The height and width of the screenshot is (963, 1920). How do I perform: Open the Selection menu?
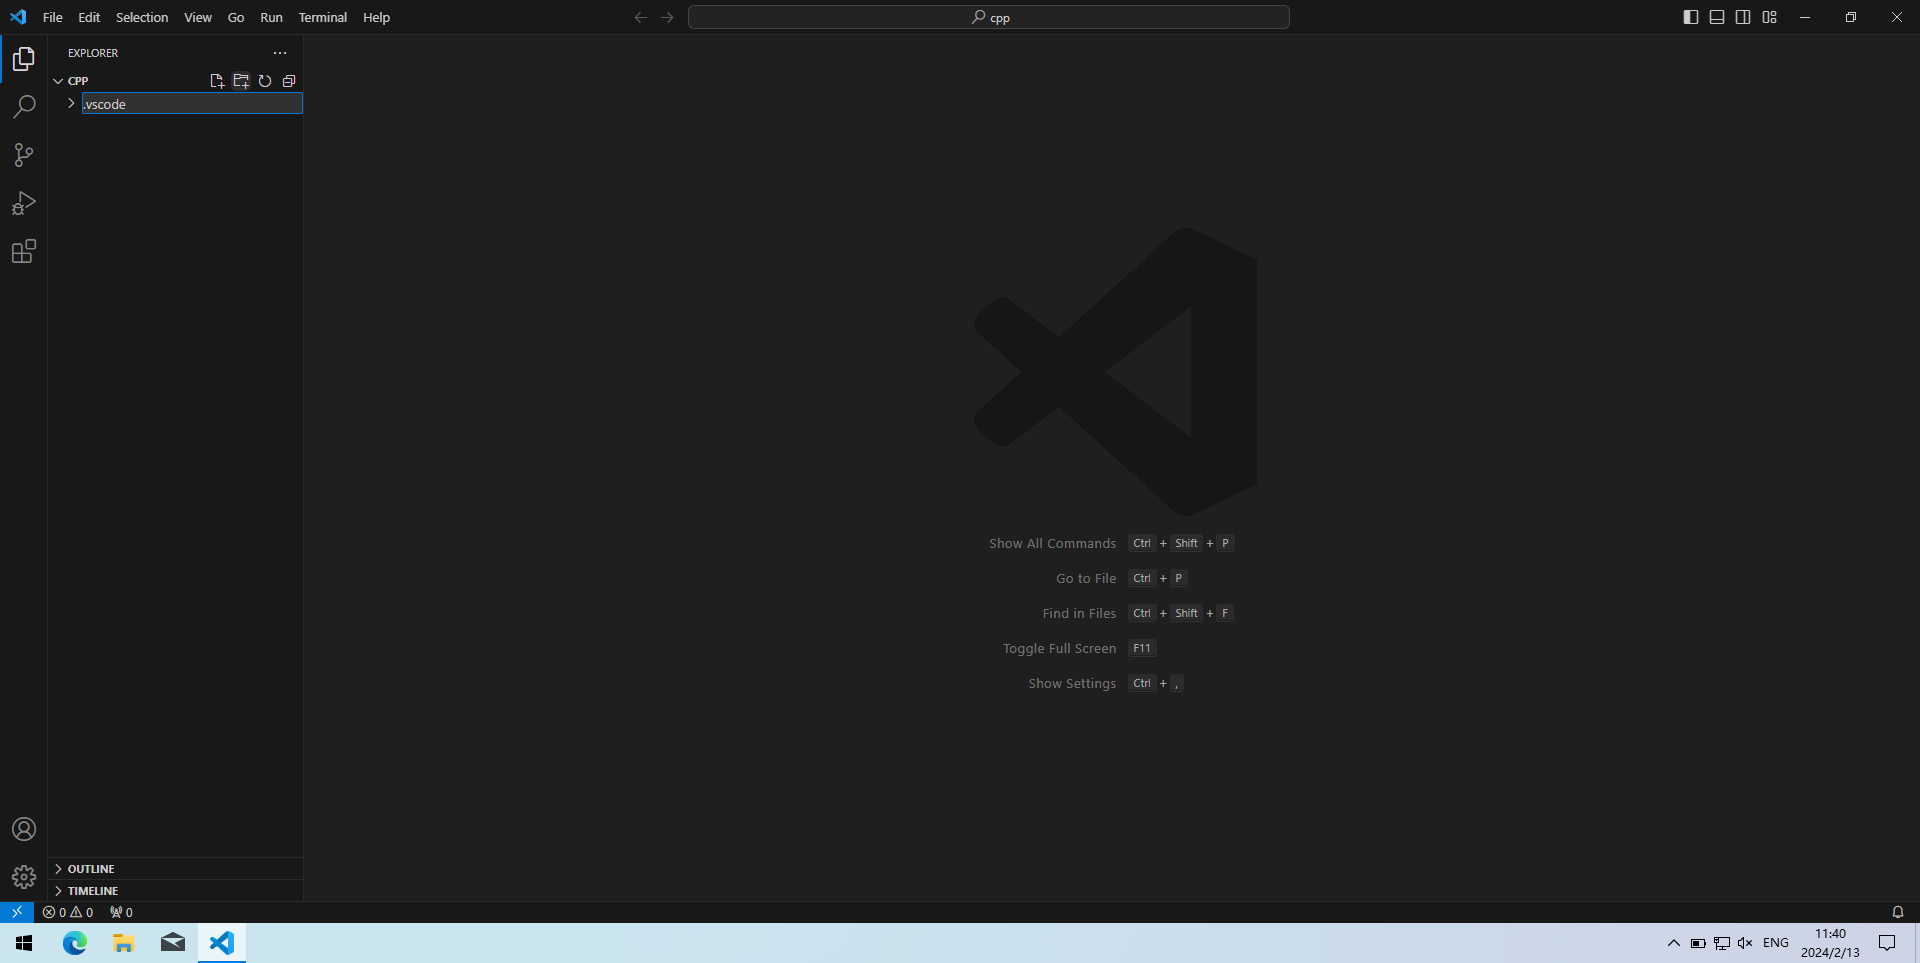coord(142,17)
